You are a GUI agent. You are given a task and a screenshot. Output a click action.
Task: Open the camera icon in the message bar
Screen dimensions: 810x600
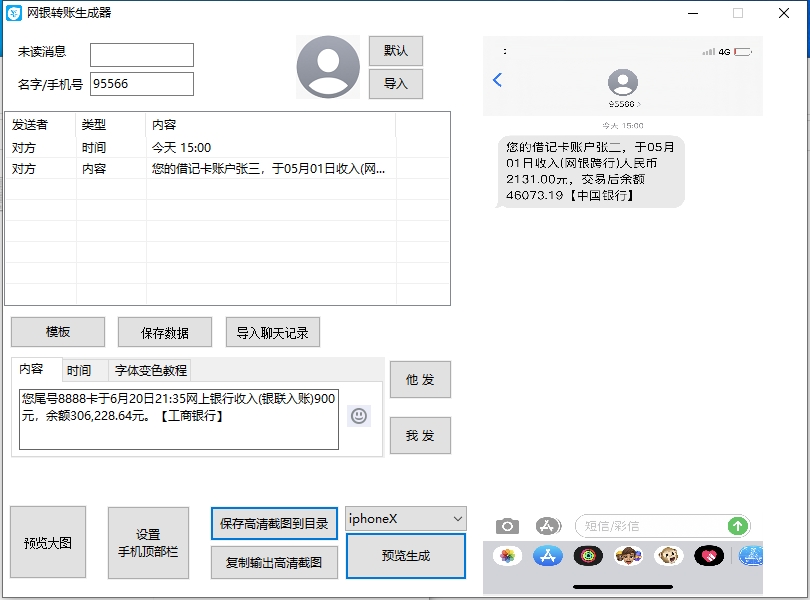click(506, 525)
